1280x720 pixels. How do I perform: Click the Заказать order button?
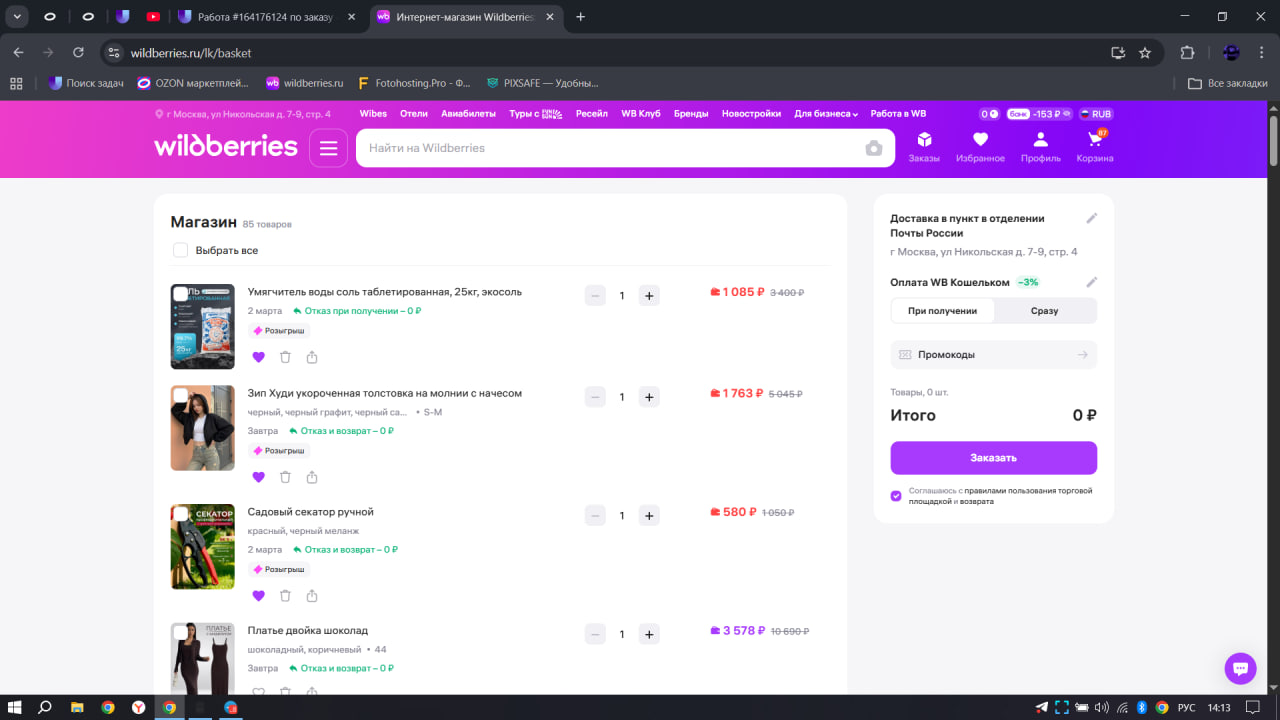pyautogui.click(x=994, y=458)
